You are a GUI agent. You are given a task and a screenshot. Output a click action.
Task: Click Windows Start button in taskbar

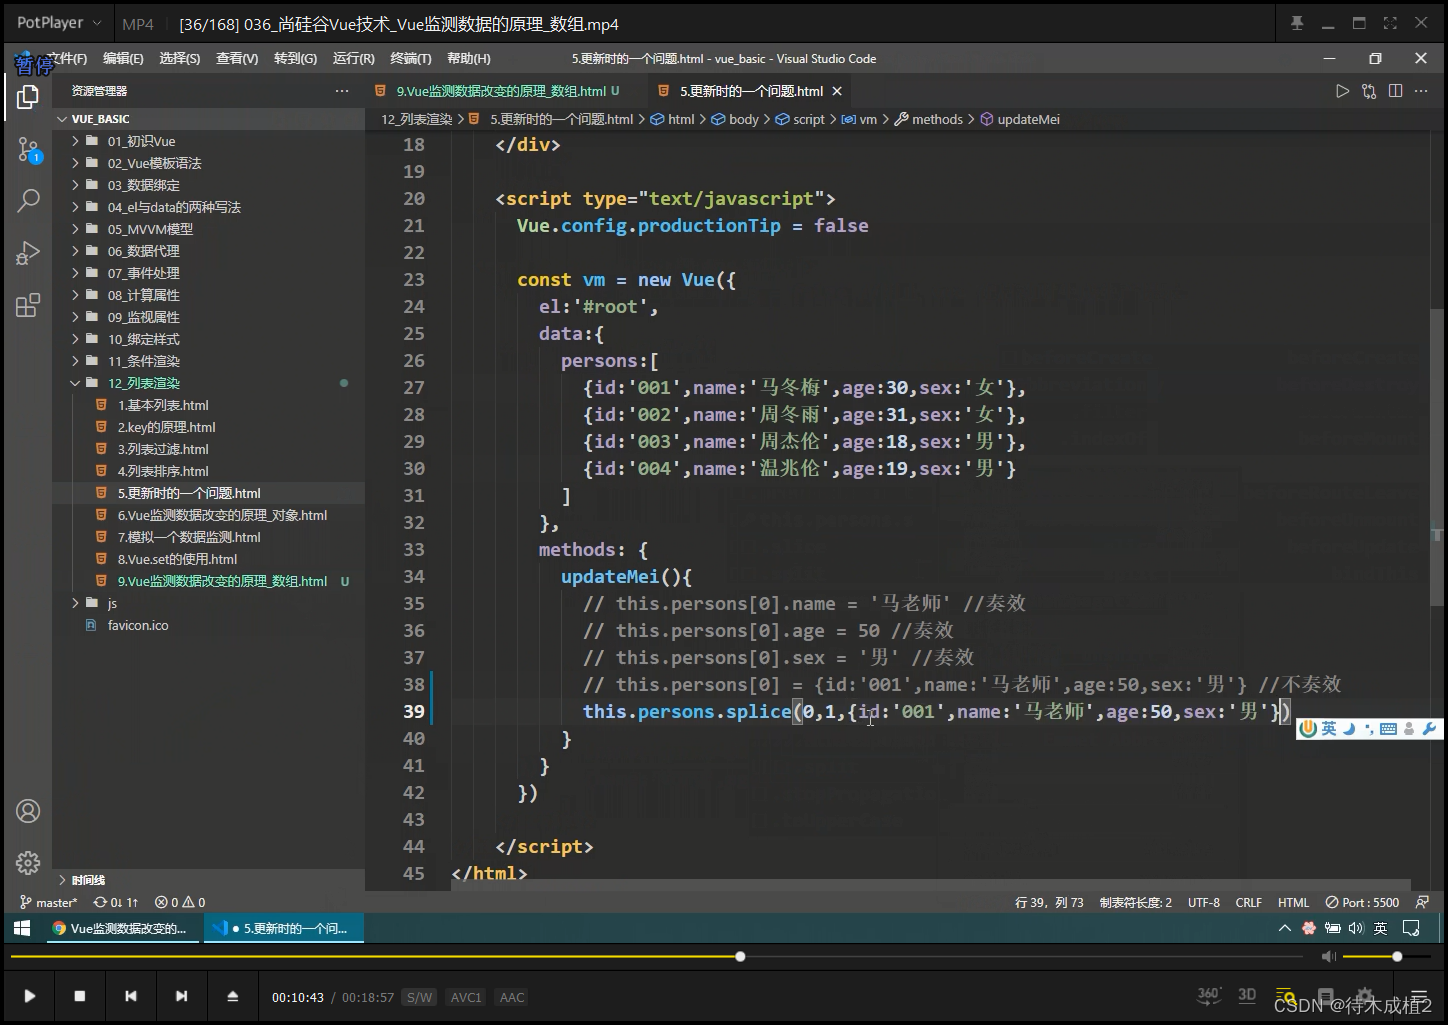tap(22, 928)
